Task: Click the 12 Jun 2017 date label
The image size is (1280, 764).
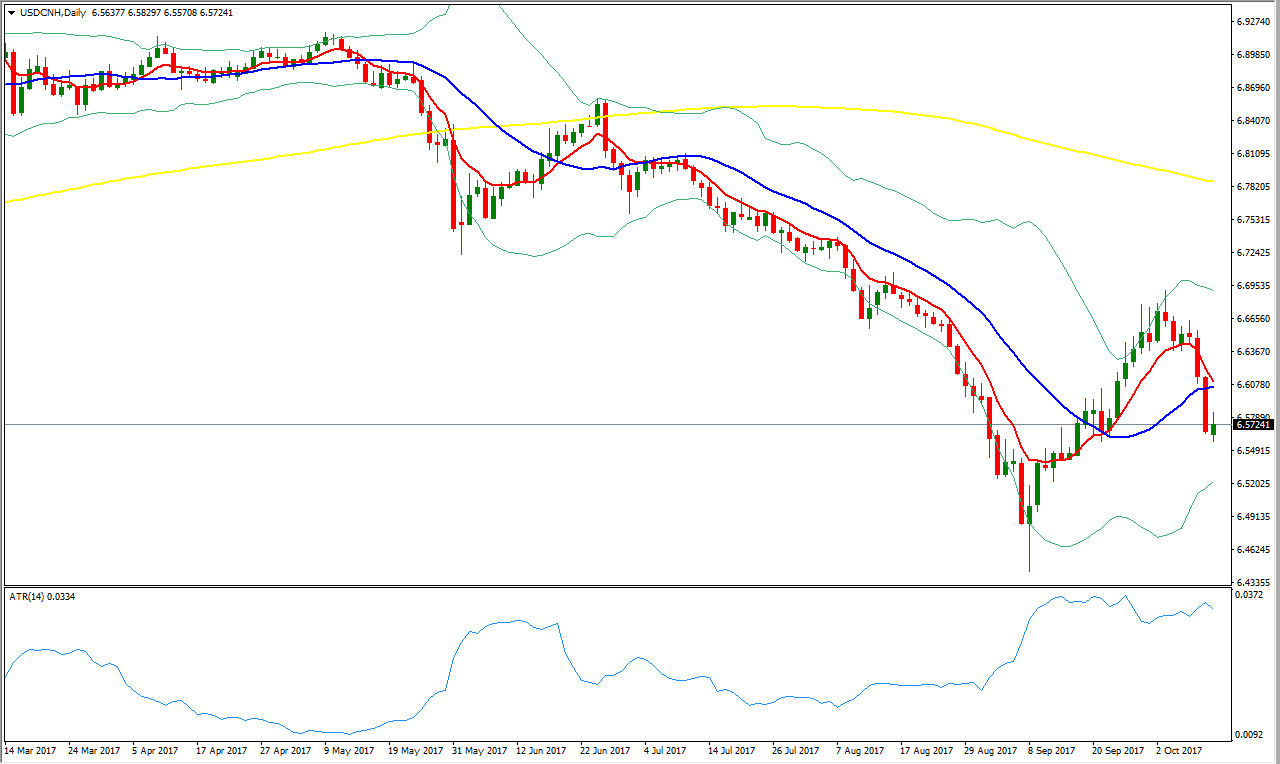Action: click(x=541, y=749)
